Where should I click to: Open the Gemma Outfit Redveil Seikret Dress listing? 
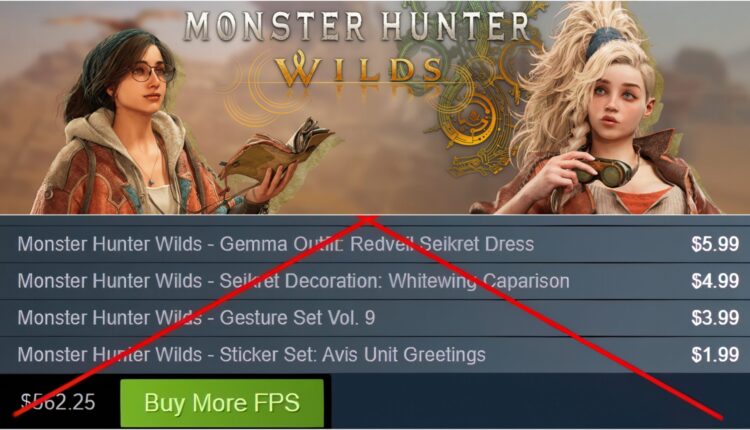[375, 244]
